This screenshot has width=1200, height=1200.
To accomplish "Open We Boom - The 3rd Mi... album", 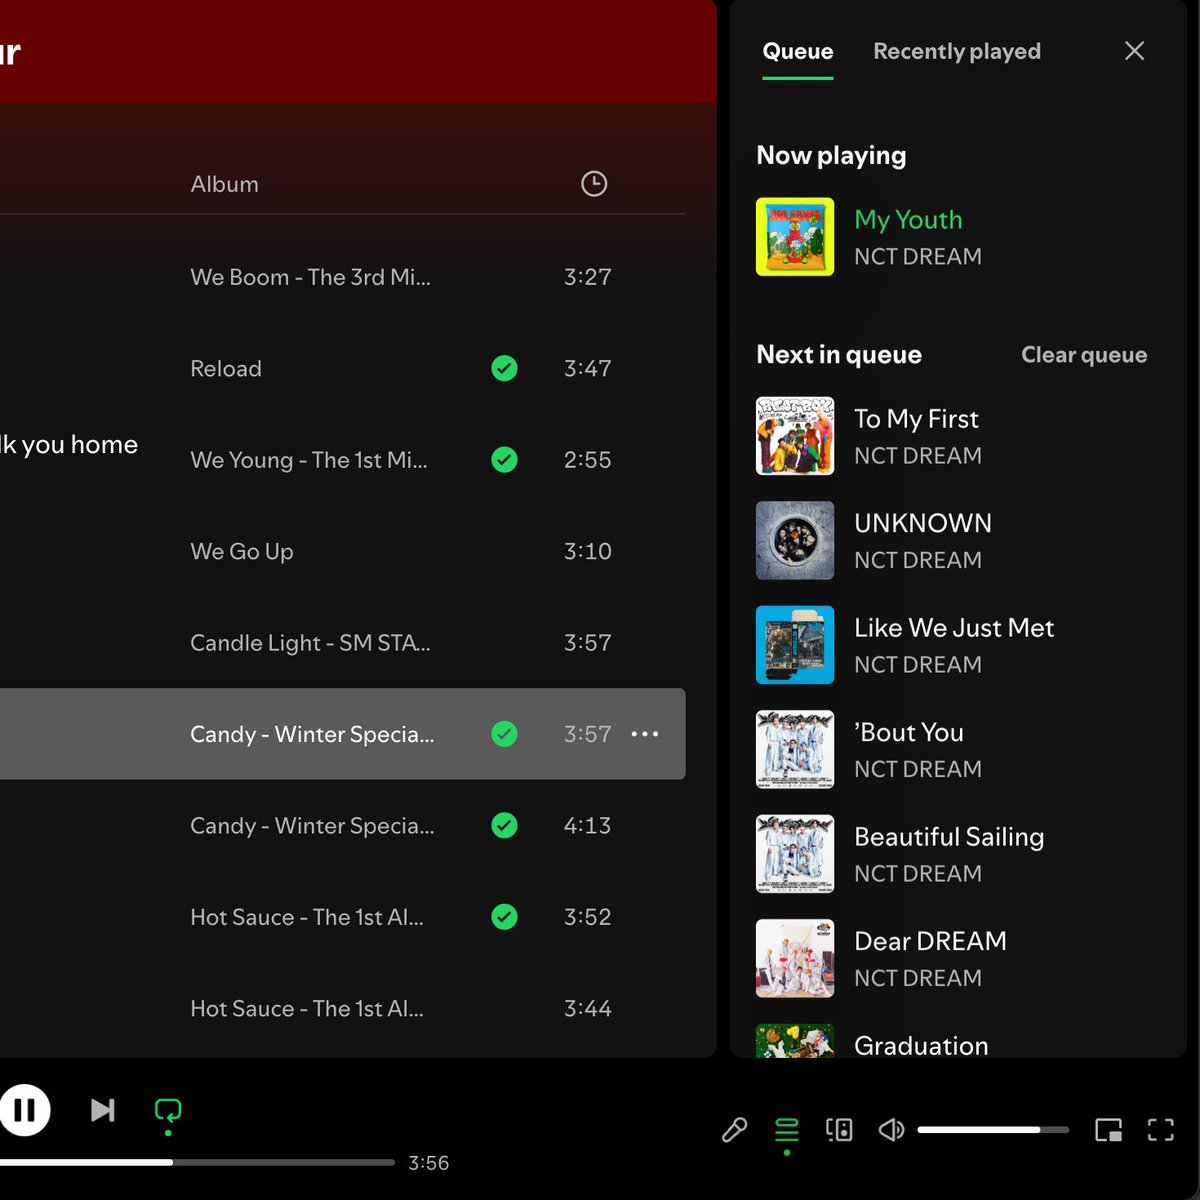I will tap(310, 277).
